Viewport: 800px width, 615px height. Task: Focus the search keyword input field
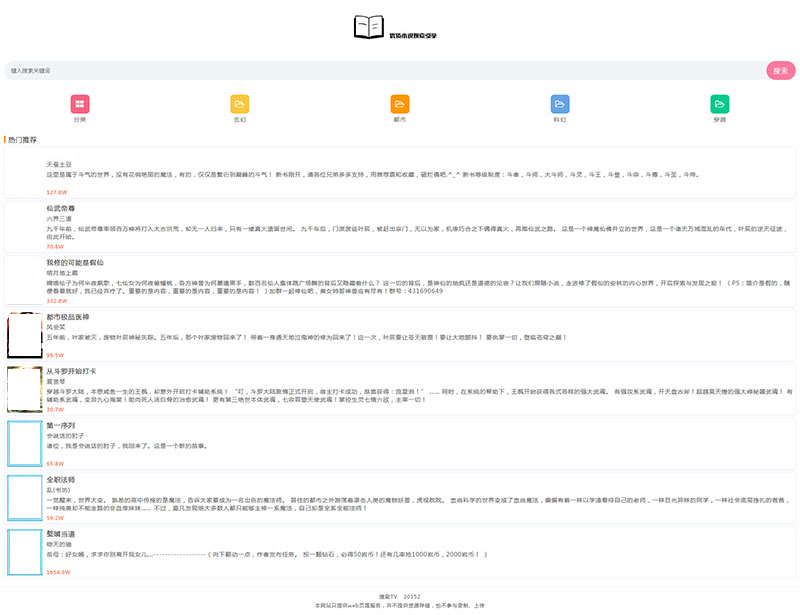(380, 71)
